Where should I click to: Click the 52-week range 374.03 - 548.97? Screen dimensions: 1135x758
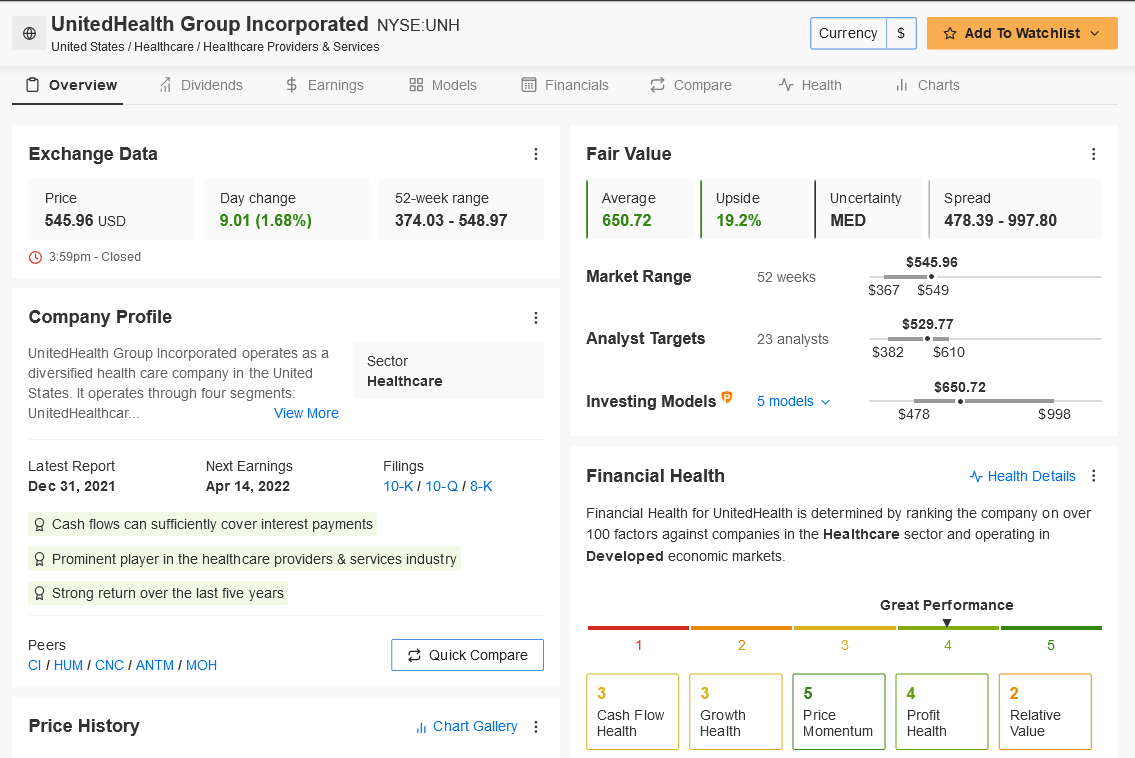coord(451,221)
